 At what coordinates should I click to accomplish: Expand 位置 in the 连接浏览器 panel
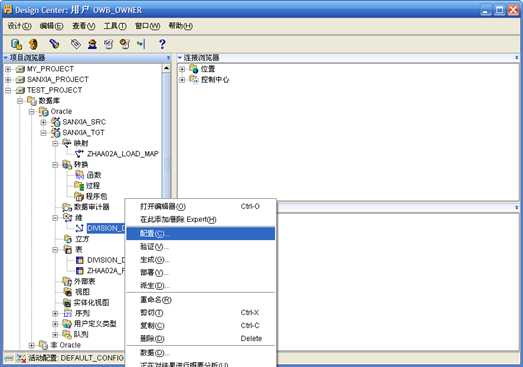[x=182, y=69]
